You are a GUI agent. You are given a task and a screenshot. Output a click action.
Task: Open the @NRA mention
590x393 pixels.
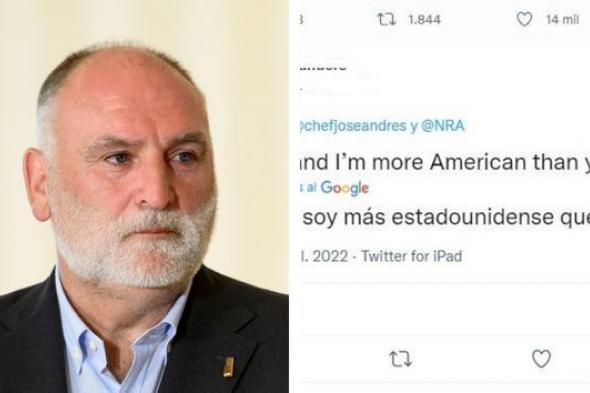tap(442, 126)
